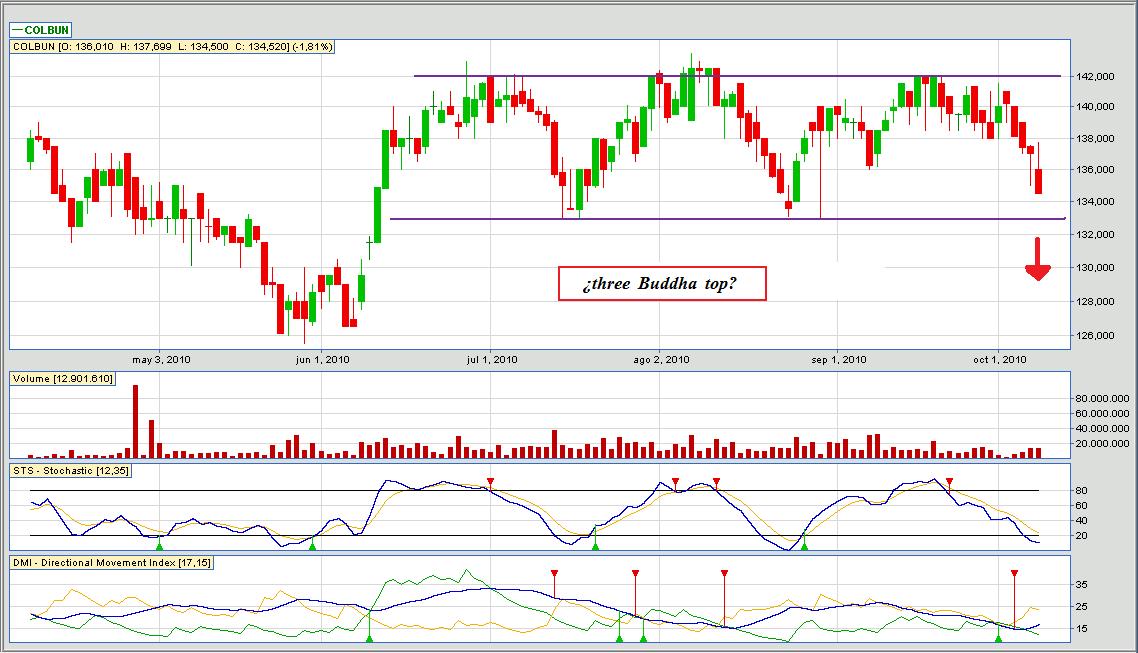The width and height of the screenshot is (1138, 653).
Task: Click the 60.000.000 volume axis value
Action: [x=1102, y=414]
